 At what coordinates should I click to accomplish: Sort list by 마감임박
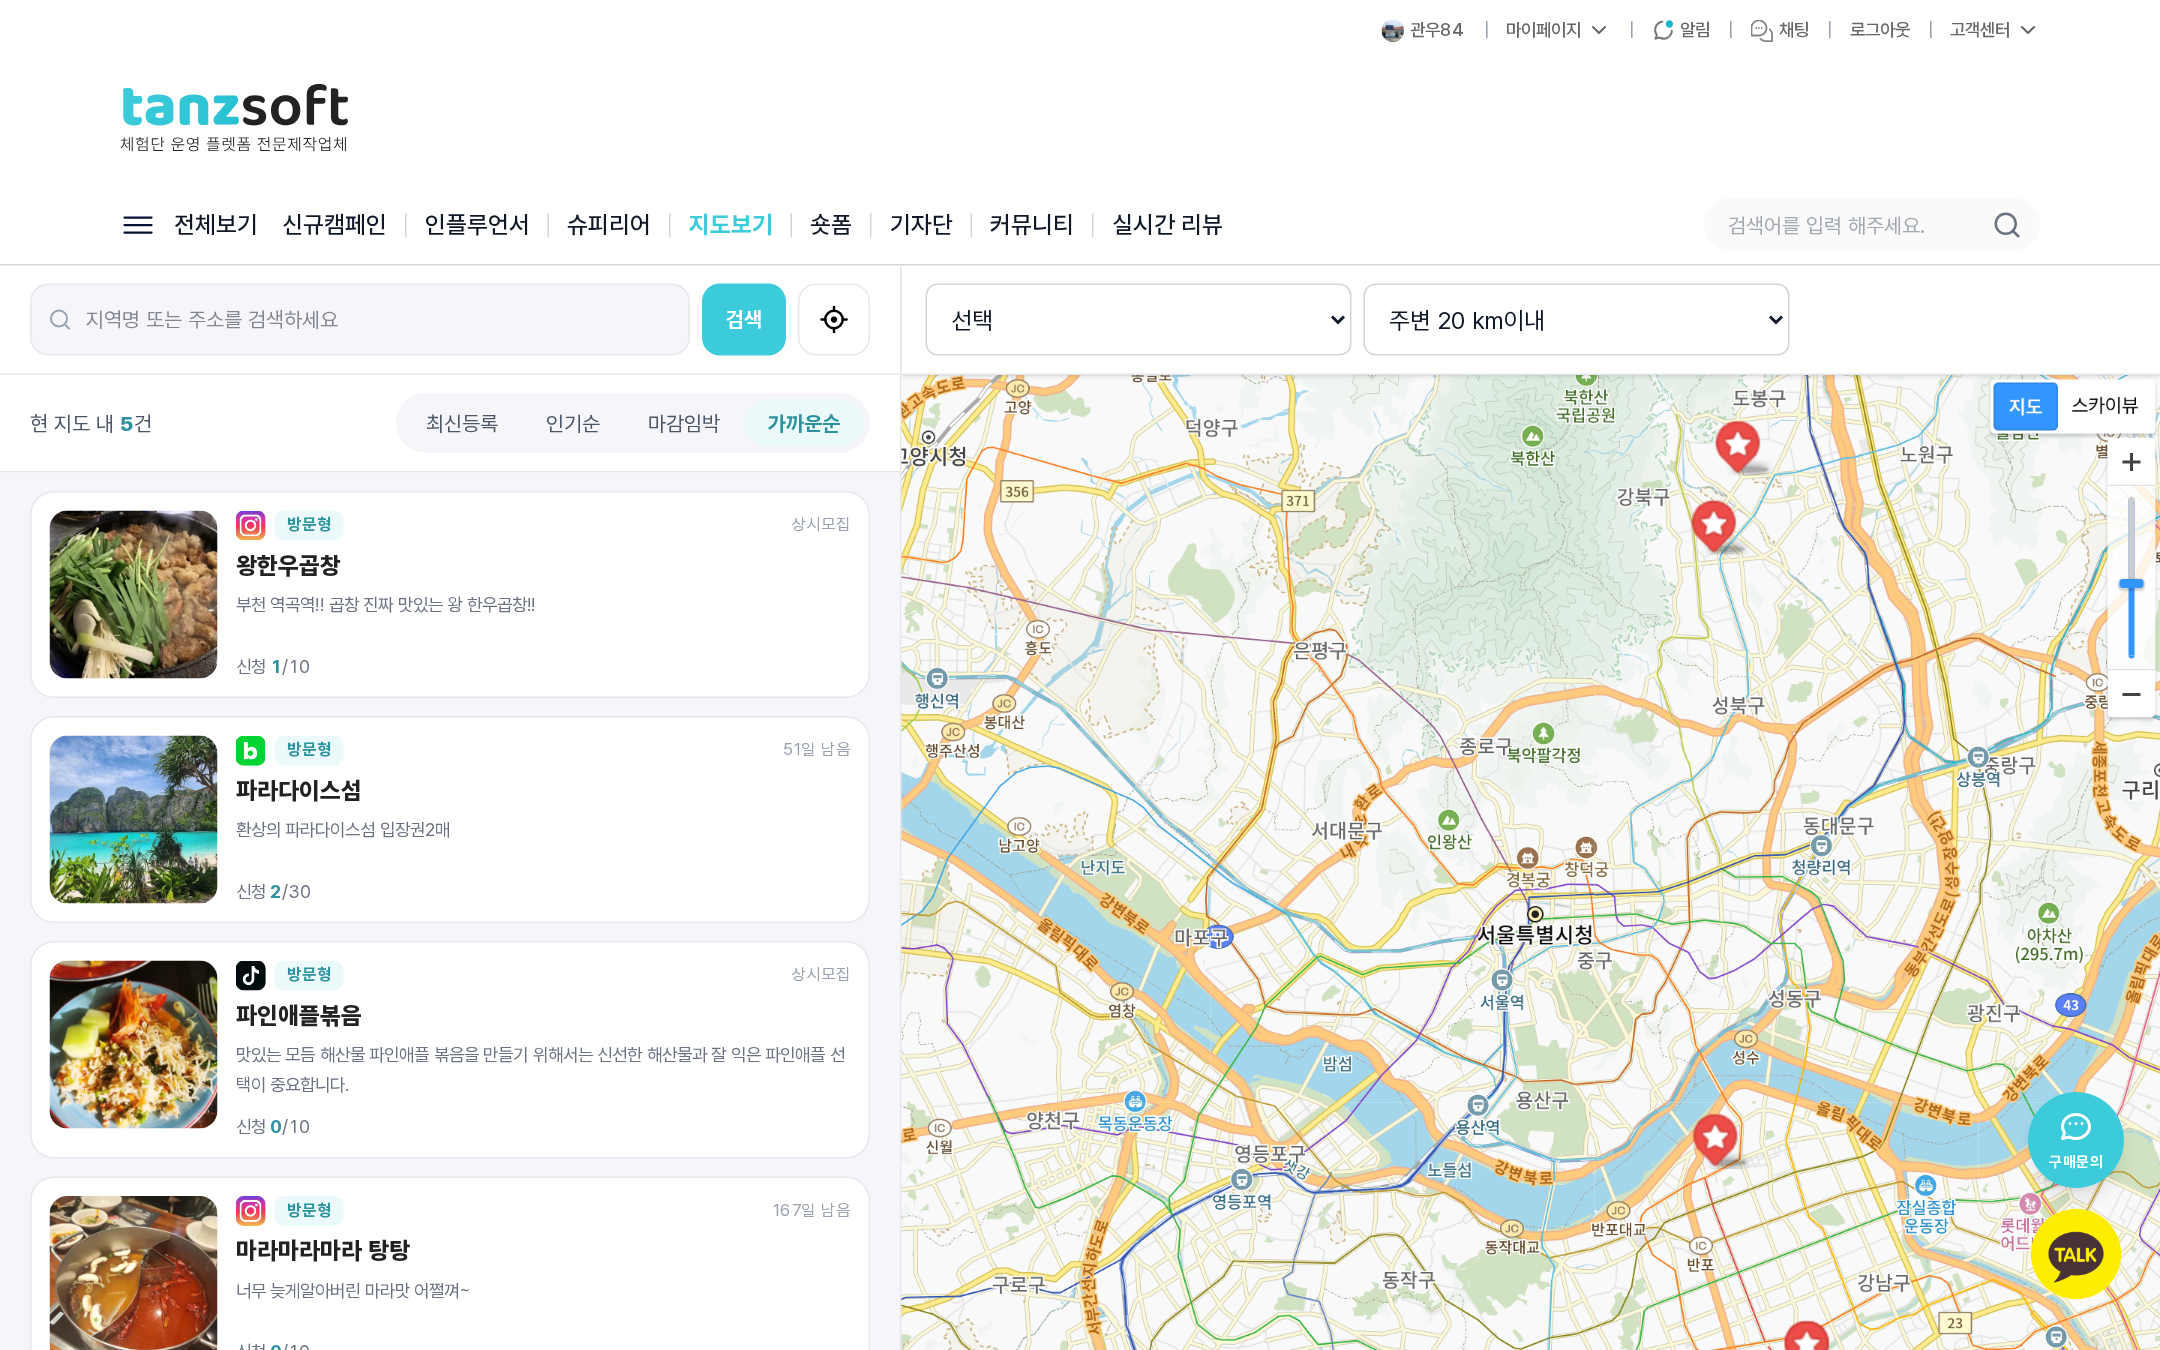coord(684,424)
